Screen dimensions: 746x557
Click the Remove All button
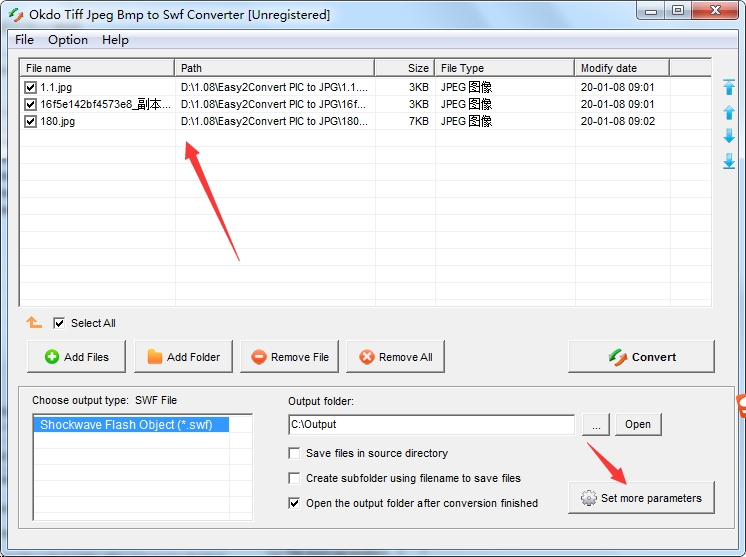(395, 357)
